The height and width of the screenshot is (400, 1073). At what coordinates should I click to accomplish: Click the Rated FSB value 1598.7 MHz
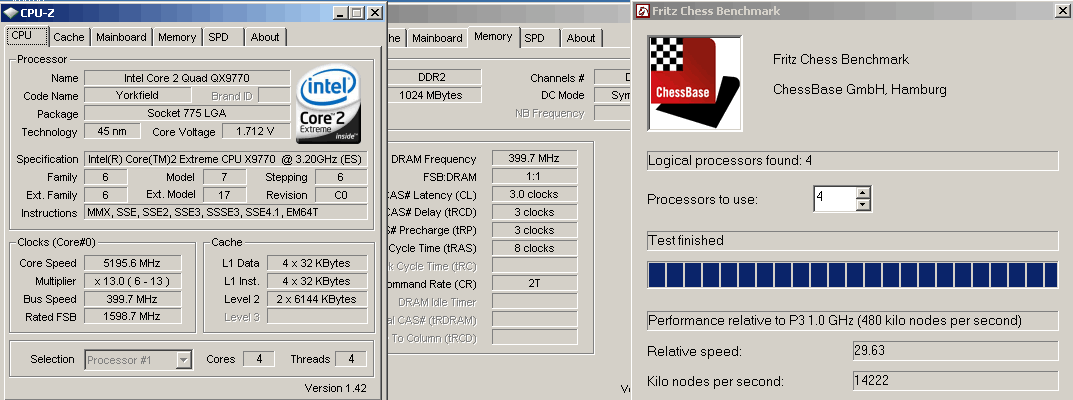[x=133, y=317]
